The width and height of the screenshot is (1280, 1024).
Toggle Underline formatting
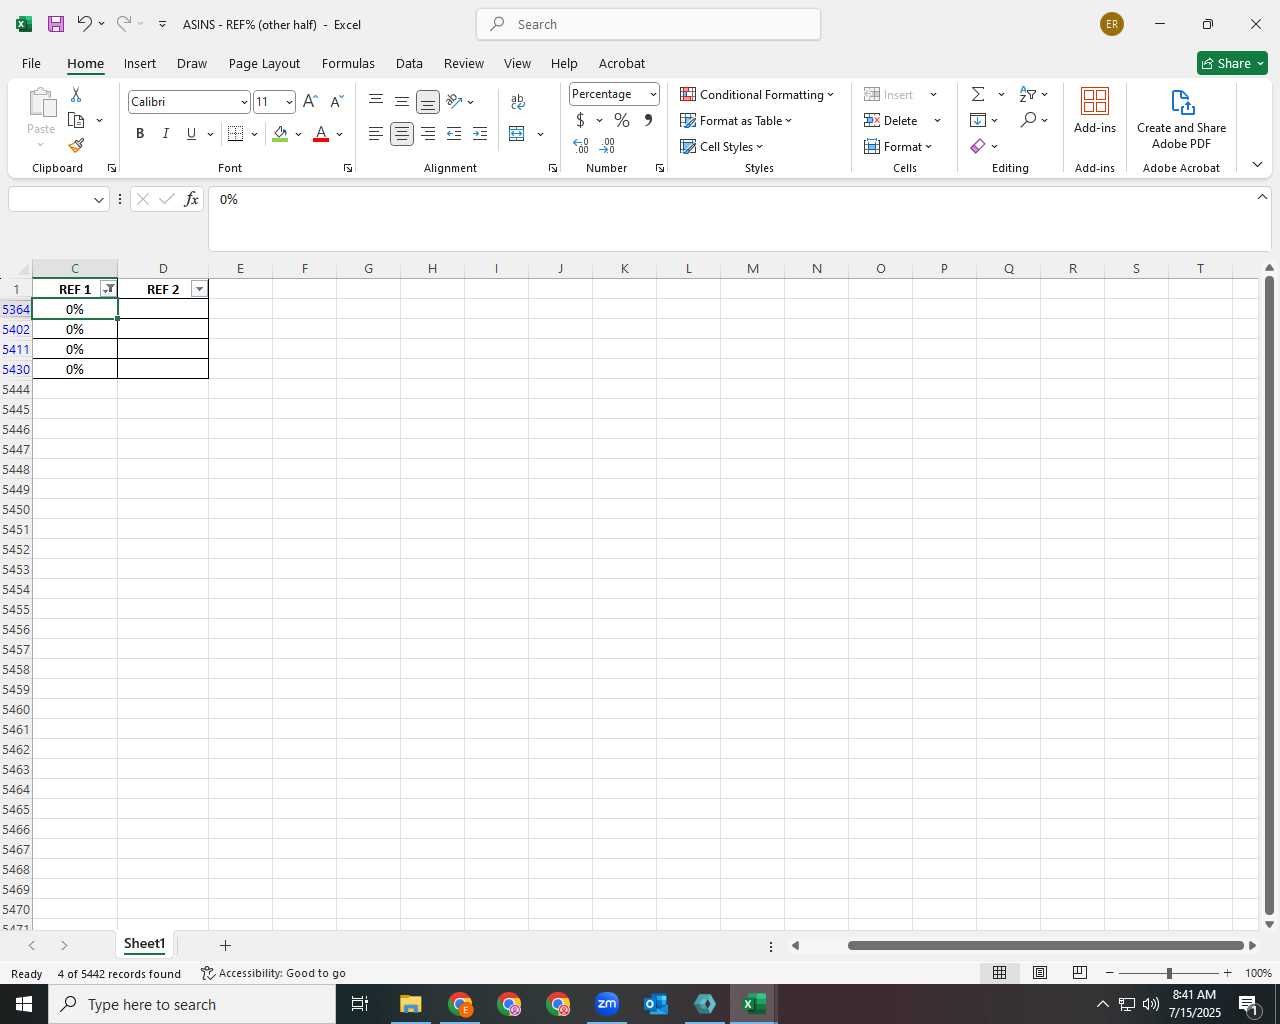(191, 134)
